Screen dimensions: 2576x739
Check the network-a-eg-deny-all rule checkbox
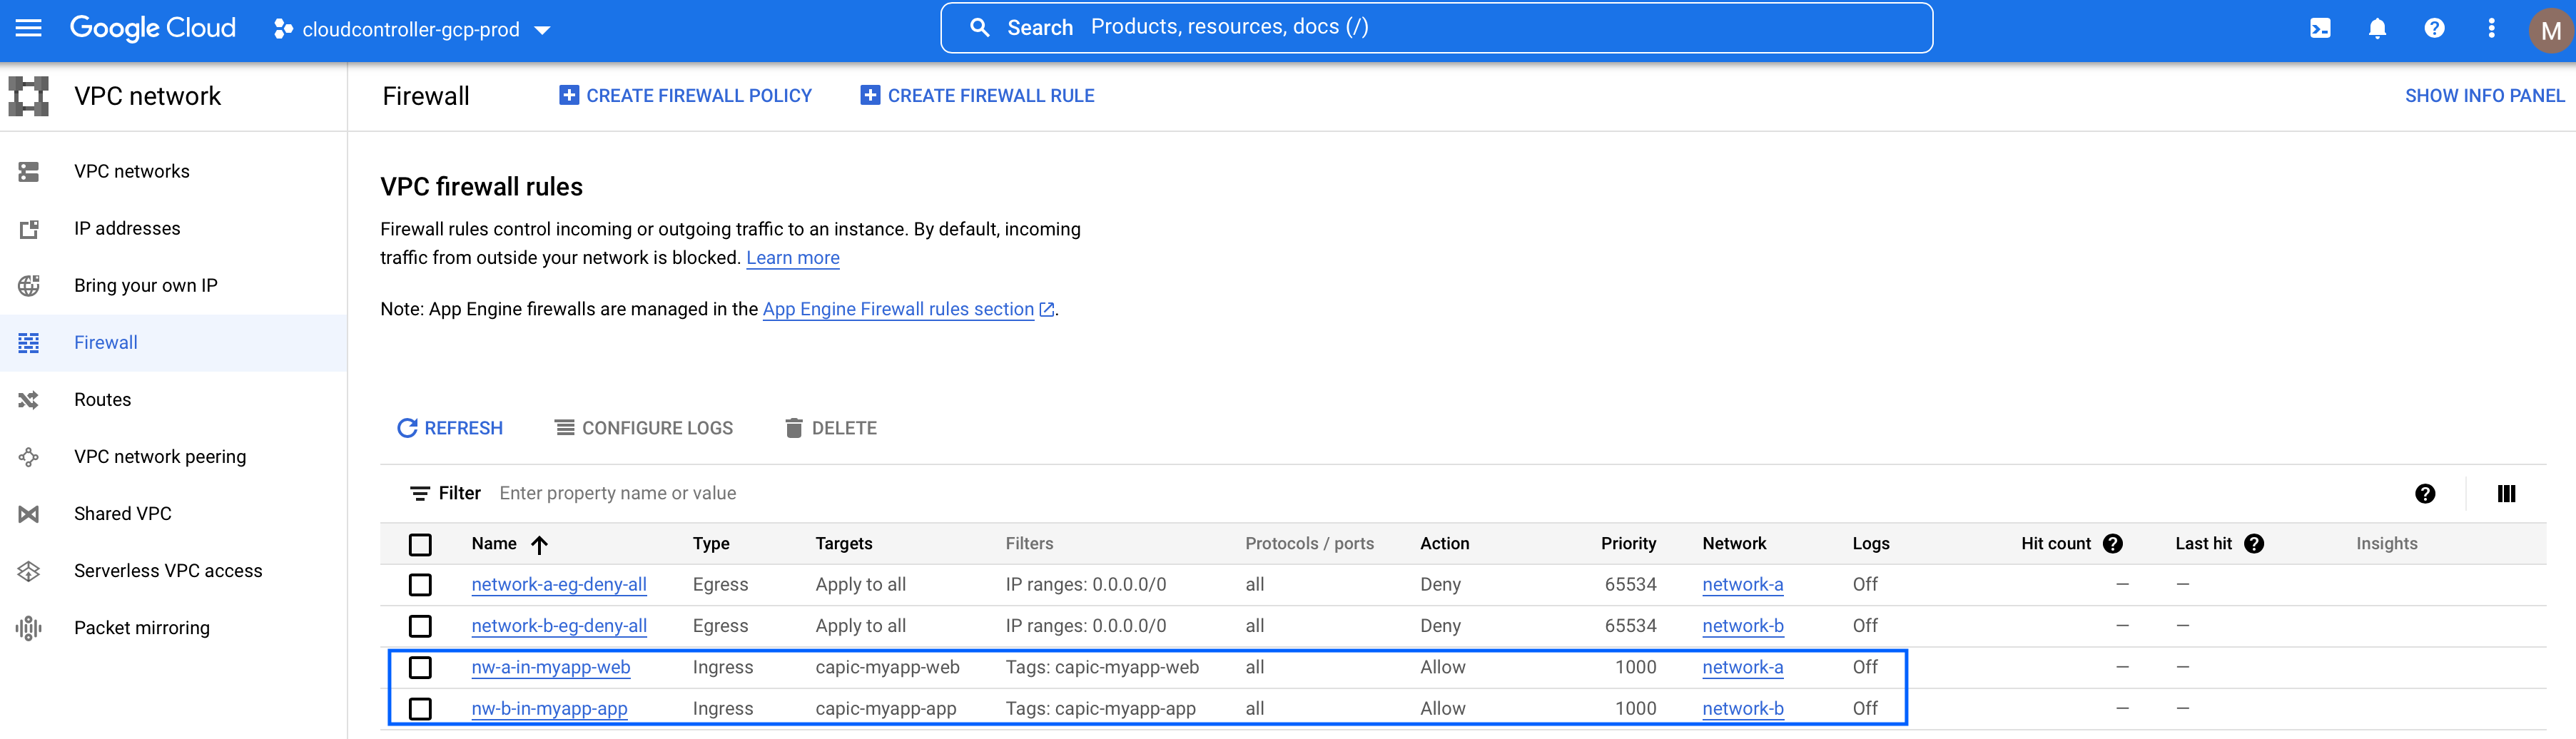[x=420, y=585]
